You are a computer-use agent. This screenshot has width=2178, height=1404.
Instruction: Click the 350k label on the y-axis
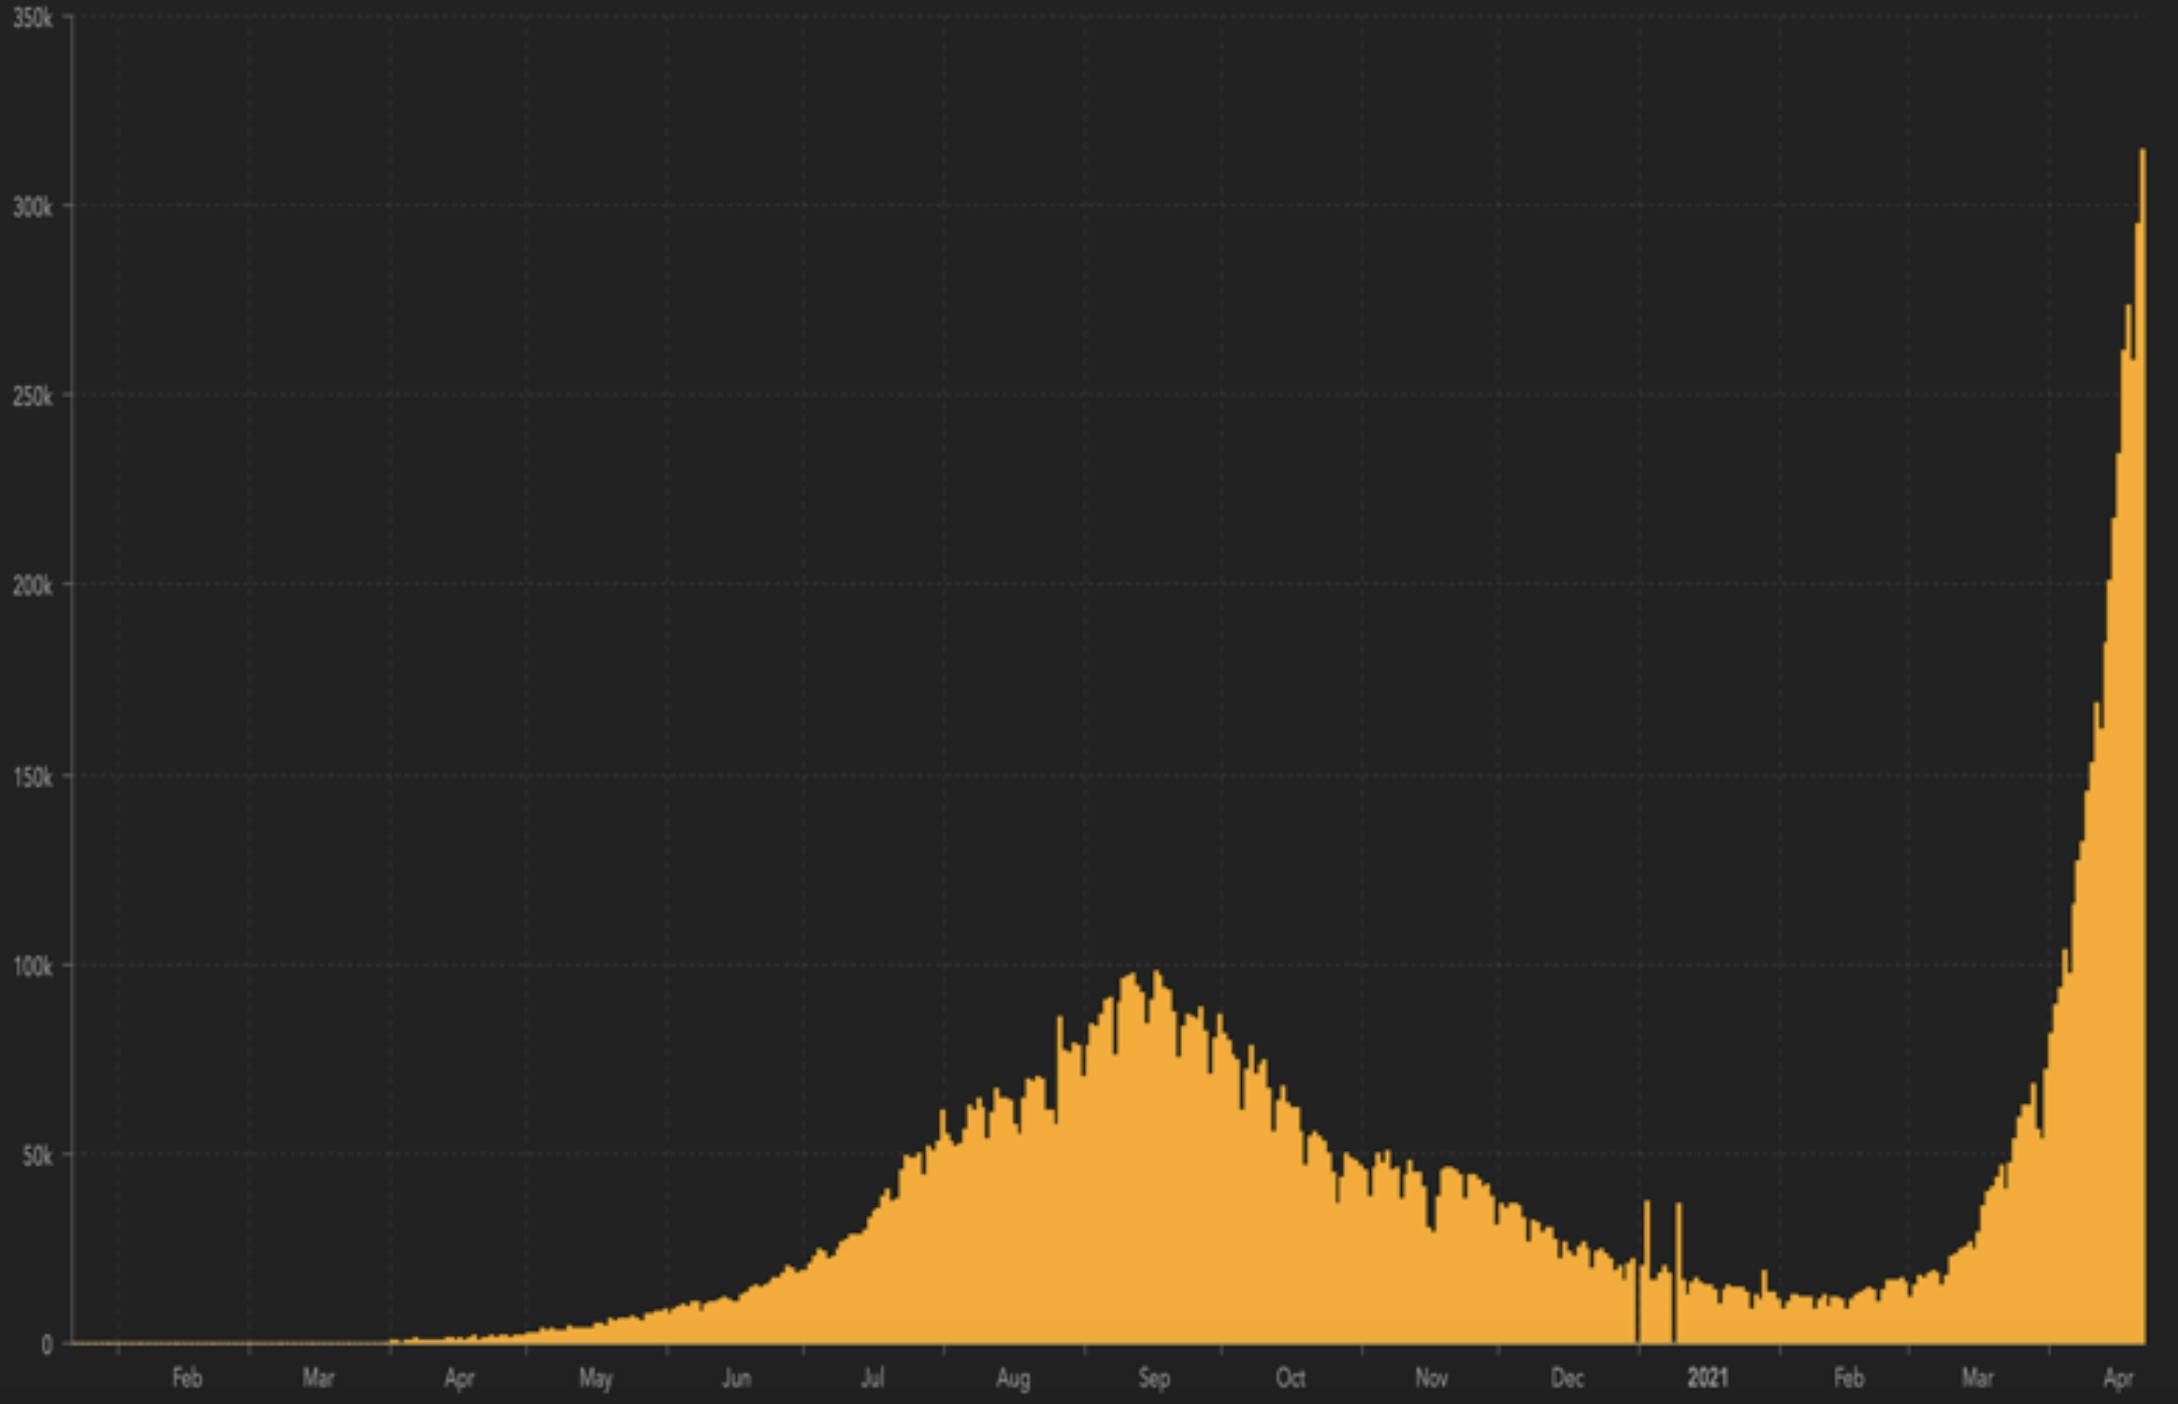[33, 18]
